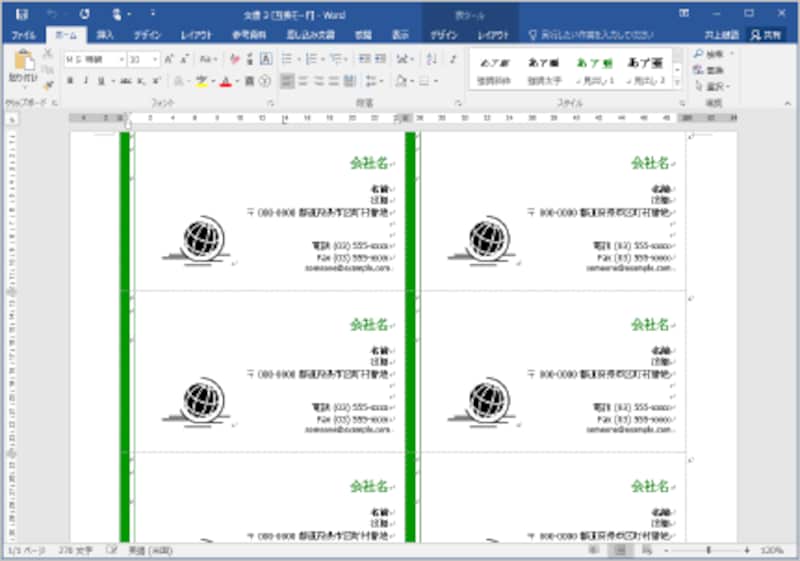Open the font name dropdown

95,60
